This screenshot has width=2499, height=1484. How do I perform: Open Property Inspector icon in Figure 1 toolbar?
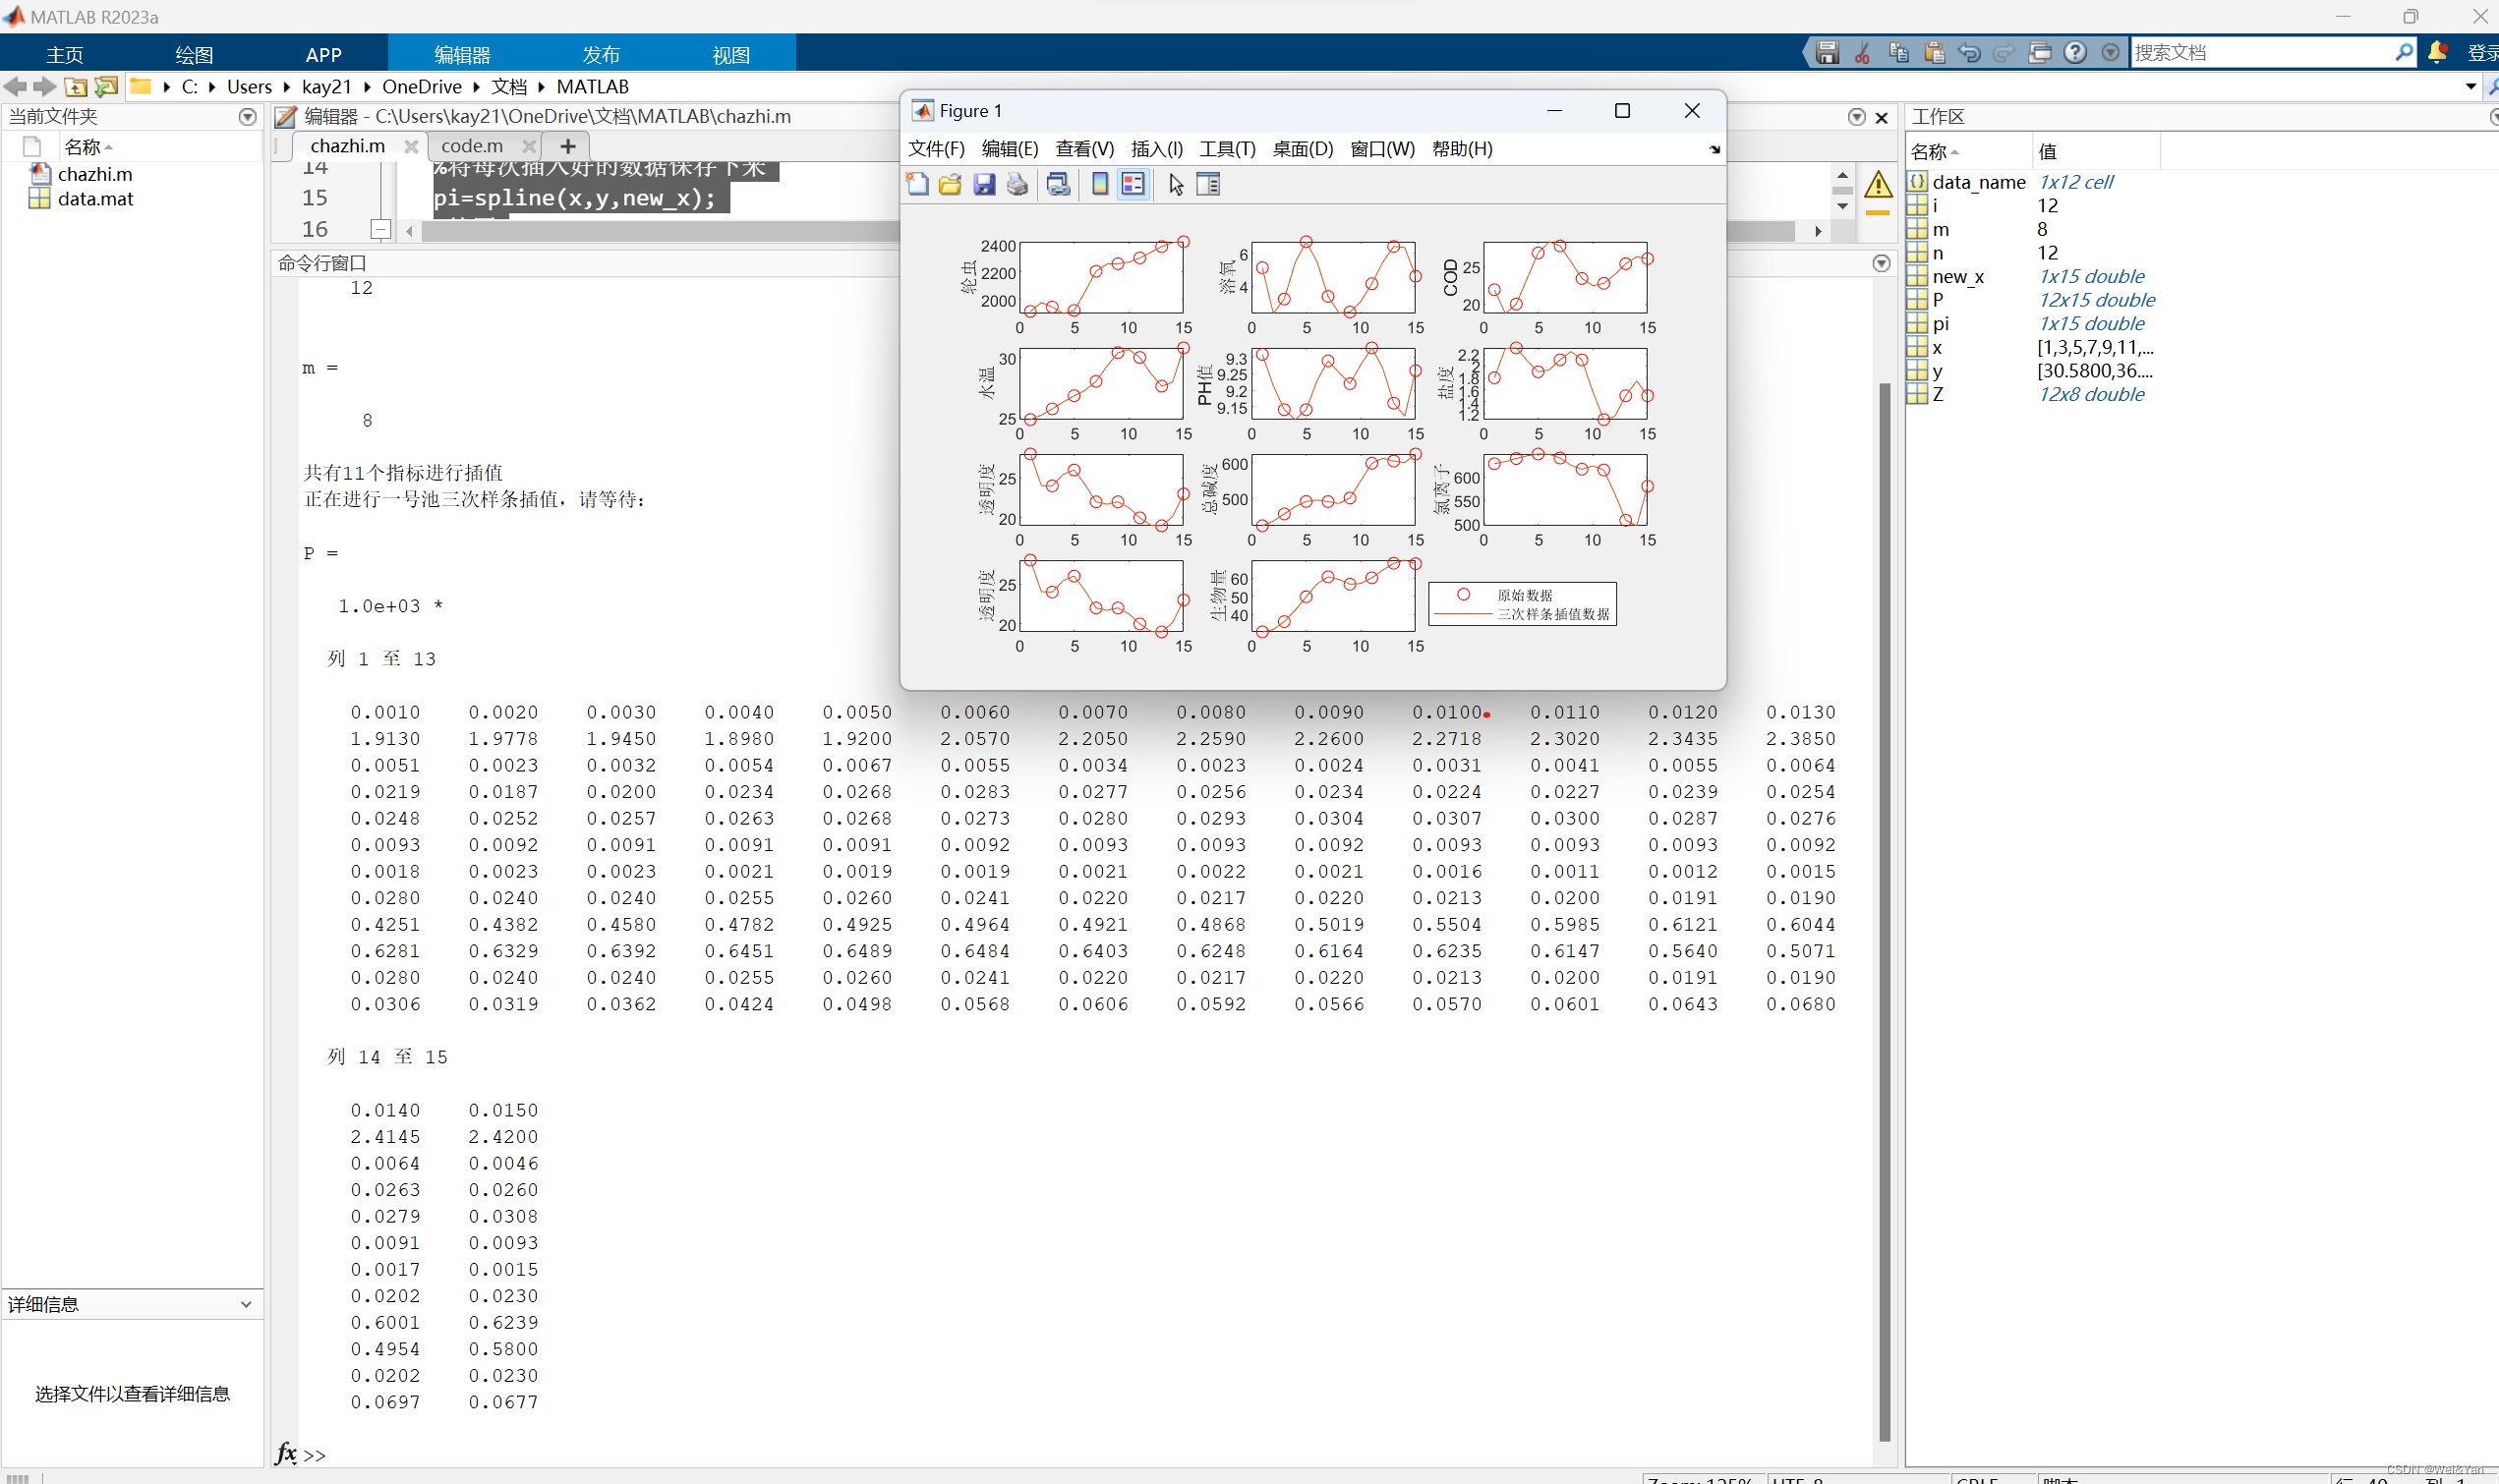pyautogui.click(x=1208, y=184)
